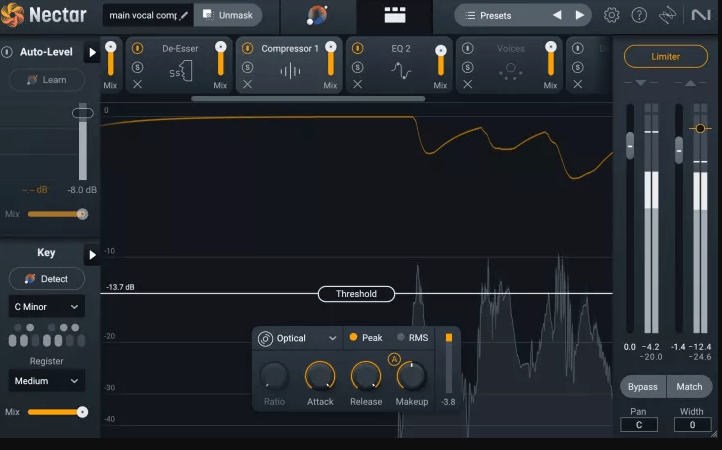Toggle auto makeup gain 'A' button
Screen dimensions: 722x450
[x=394, y=359]
